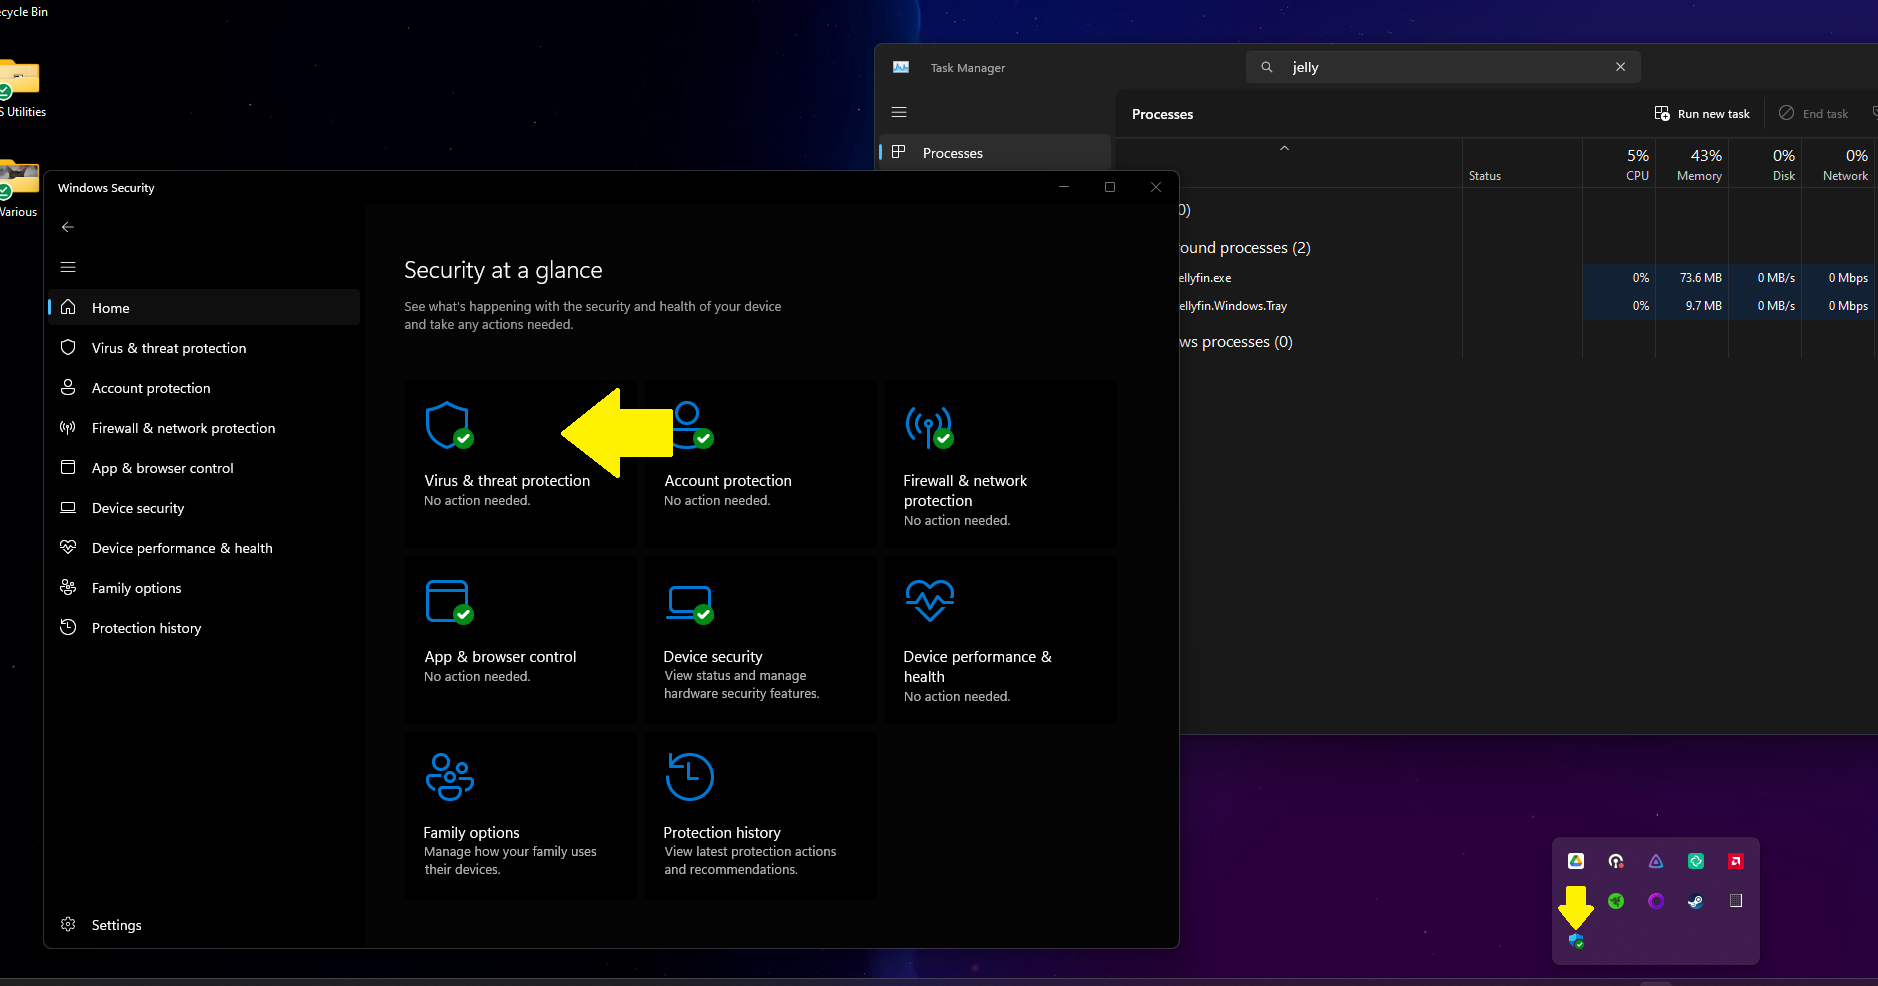Clear the Task Manager search box

[1620, 67]
